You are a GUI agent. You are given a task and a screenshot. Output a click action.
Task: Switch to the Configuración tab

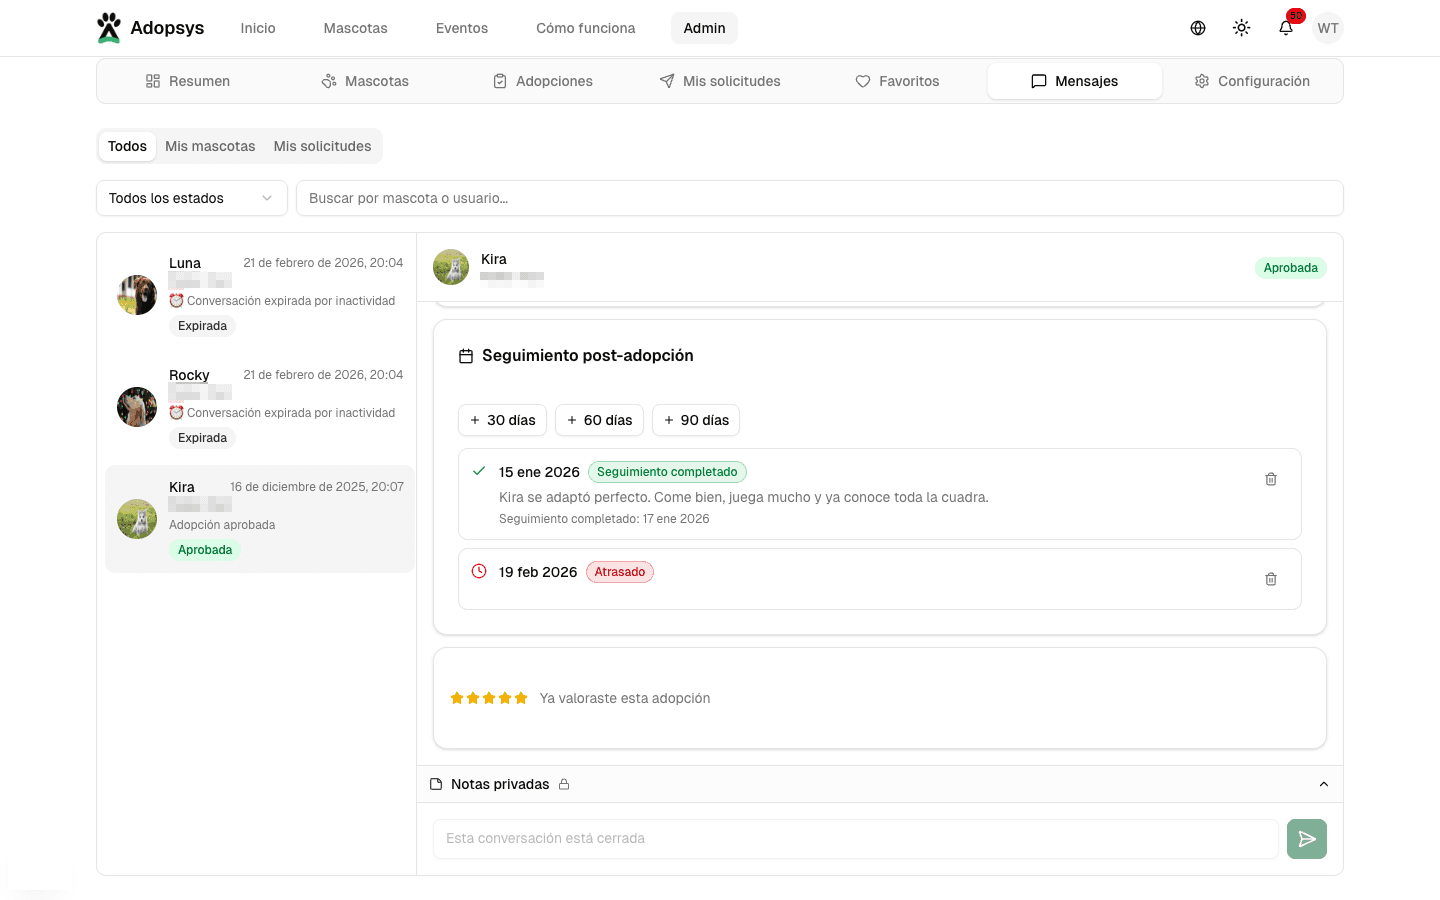[x=1252, y=81]
